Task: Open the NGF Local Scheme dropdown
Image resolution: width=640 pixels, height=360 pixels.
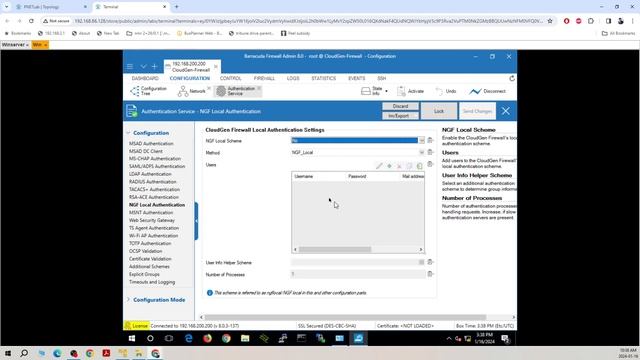Action: [x=421, y=140]
